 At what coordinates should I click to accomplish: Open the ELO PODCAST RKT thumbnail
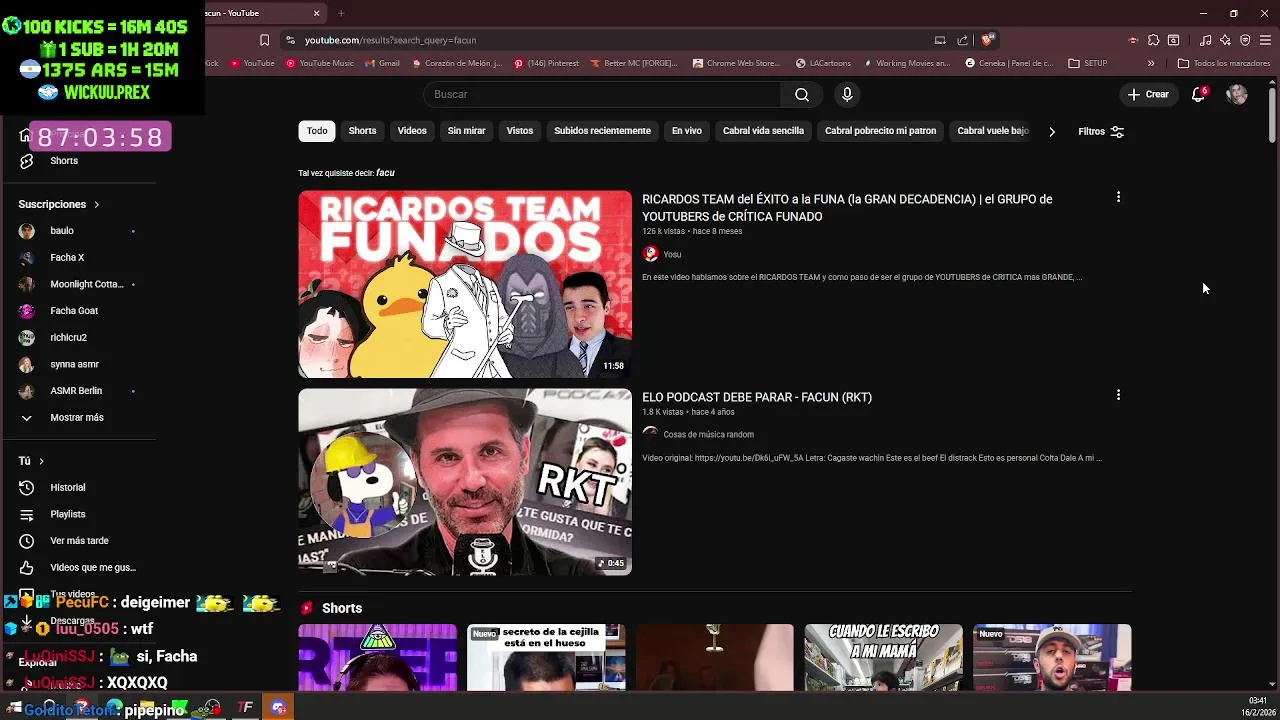point(465,482)
